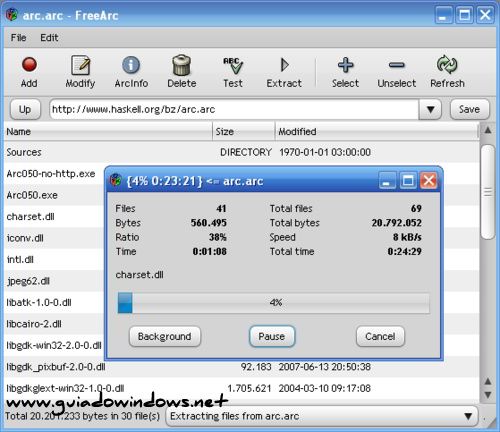500x432 pixels.
Task: Sort file list by Size column
Action: coord(243,132)
